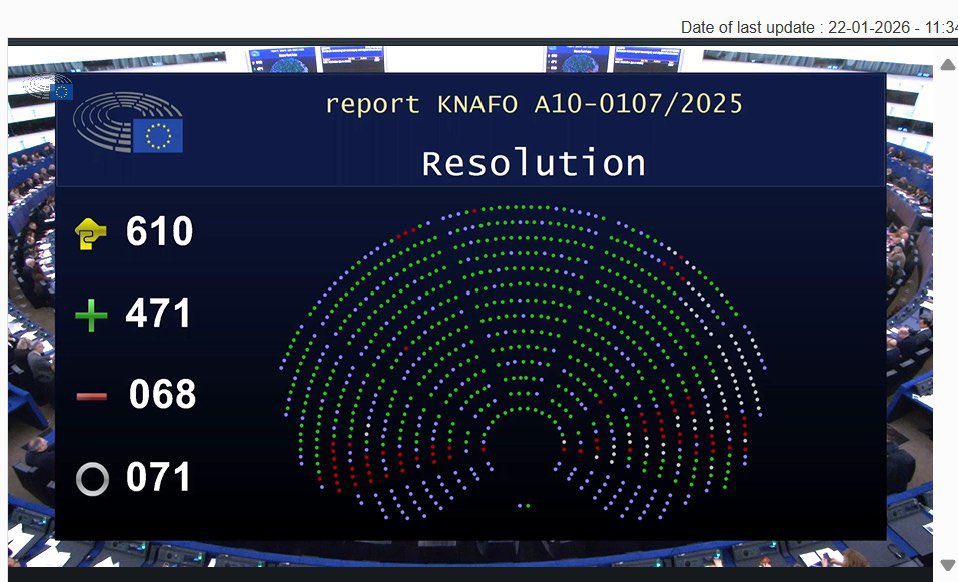Viewport: 958px width, 582px height.
Task: Click the small EU flag in top-left corner
Action: coord(60,93)
